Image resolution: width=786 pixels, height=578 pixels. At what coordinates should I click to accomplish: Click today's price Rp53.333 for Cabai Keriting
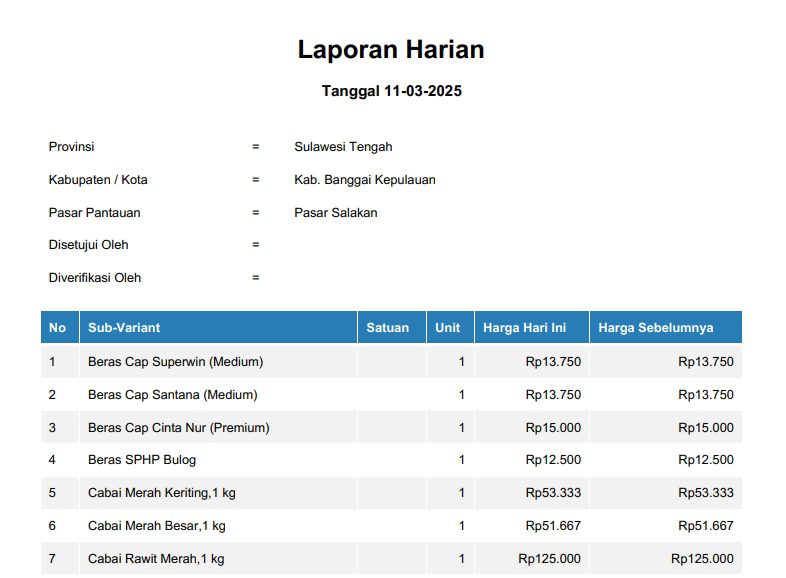pyautogui.click(x=553, y=493)
